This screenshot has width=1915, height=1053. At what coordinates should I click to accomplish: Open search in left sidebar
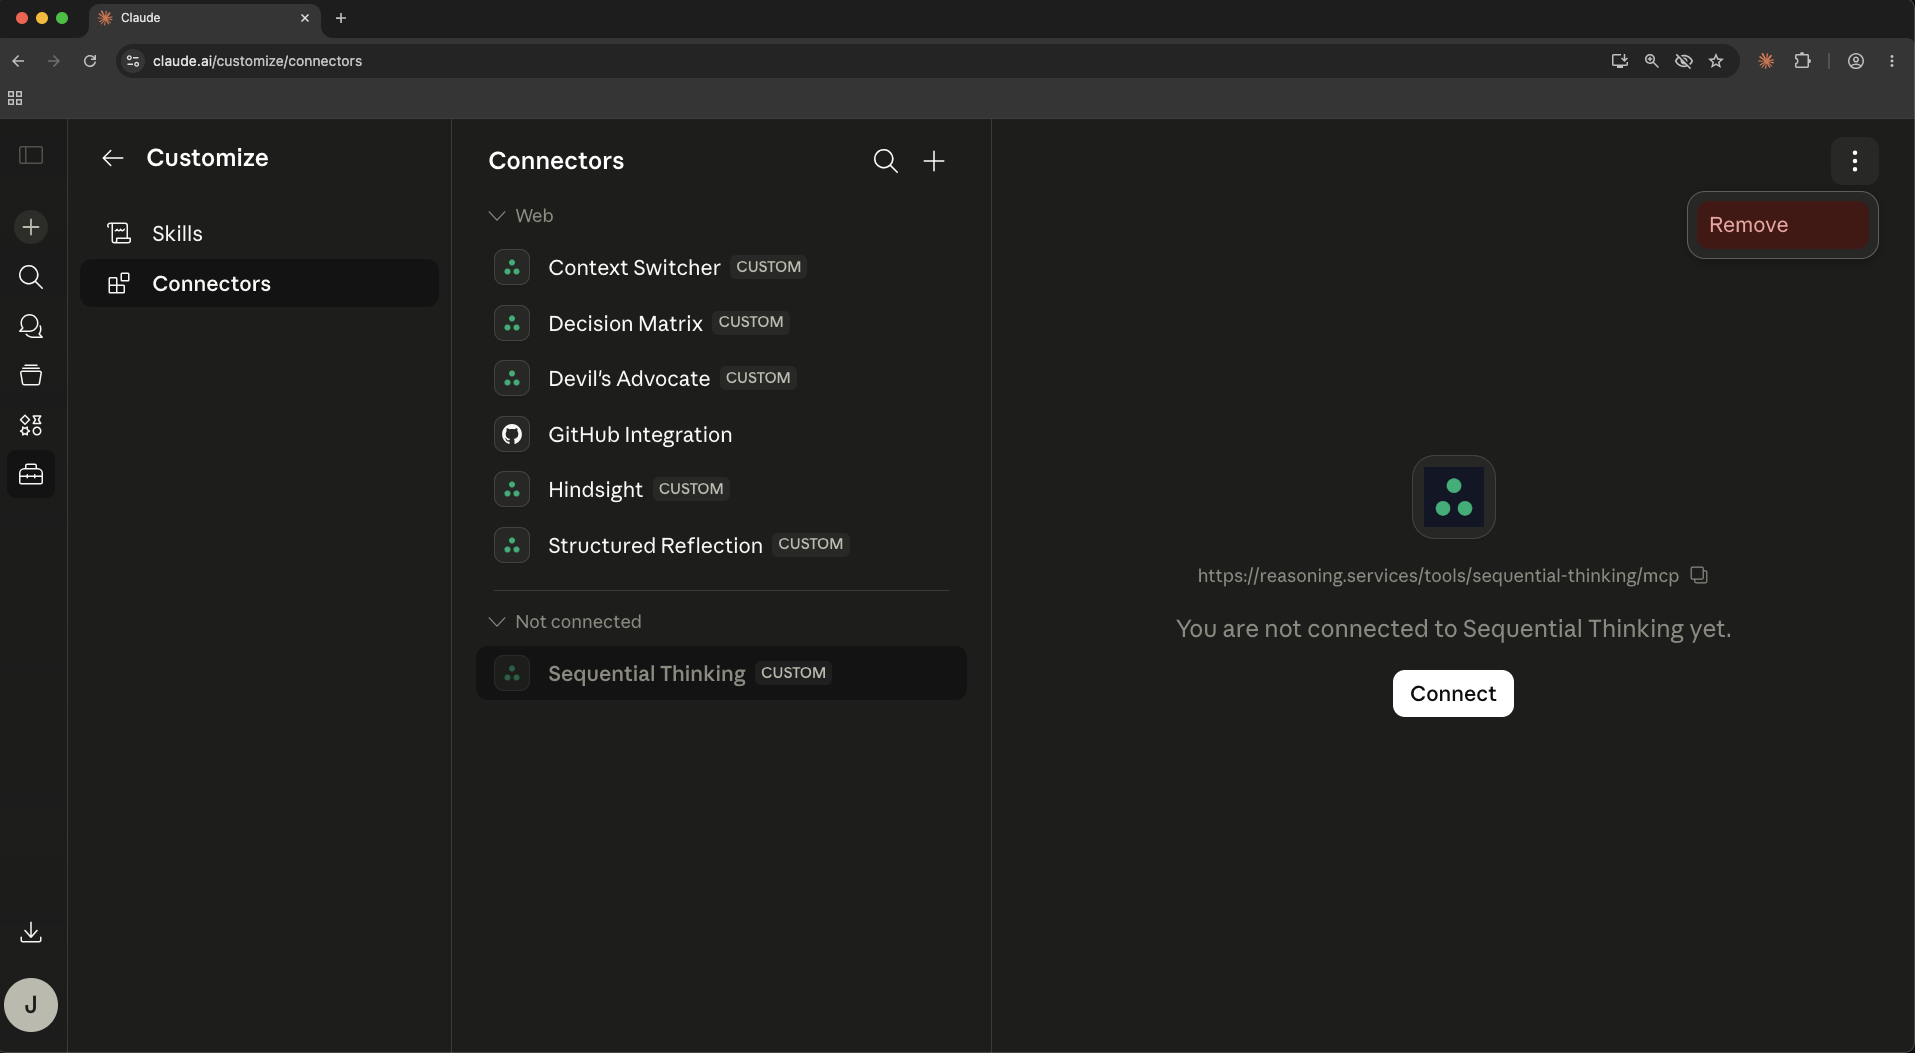[x=31, y=277]
